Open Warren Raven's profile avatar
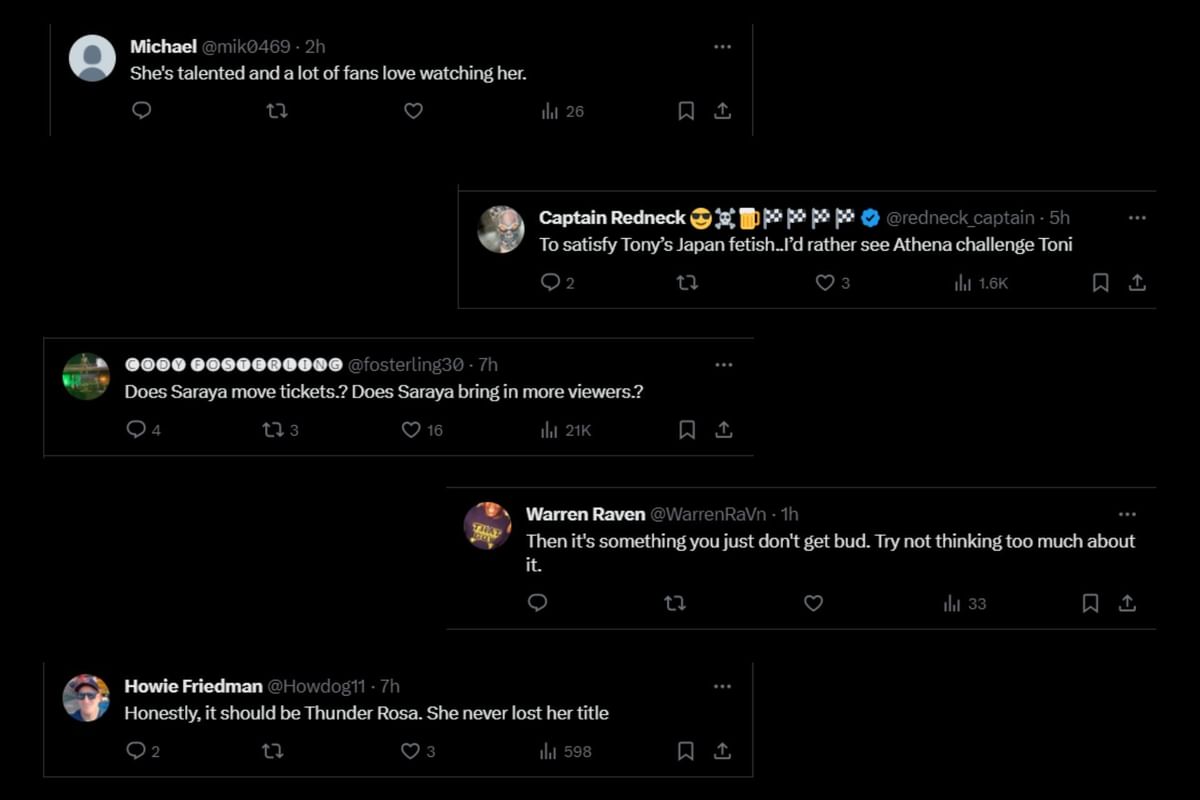Screen dimensions: 1200x800 coord(488,526)
